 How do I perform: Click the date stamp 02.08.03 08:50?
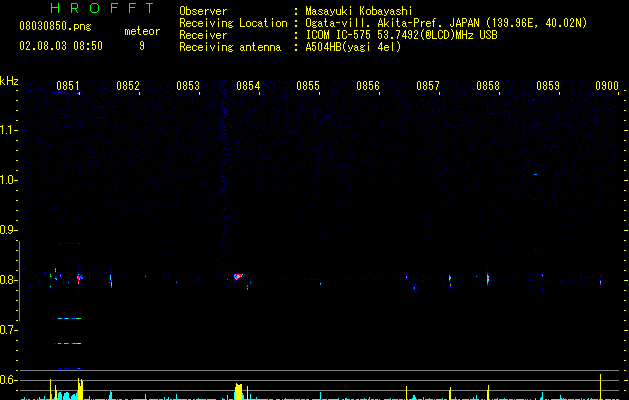61,46
